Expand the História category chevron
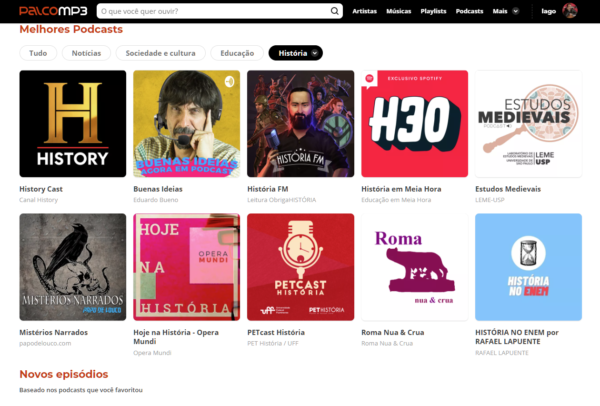600x406 pixels. [316, 53]
